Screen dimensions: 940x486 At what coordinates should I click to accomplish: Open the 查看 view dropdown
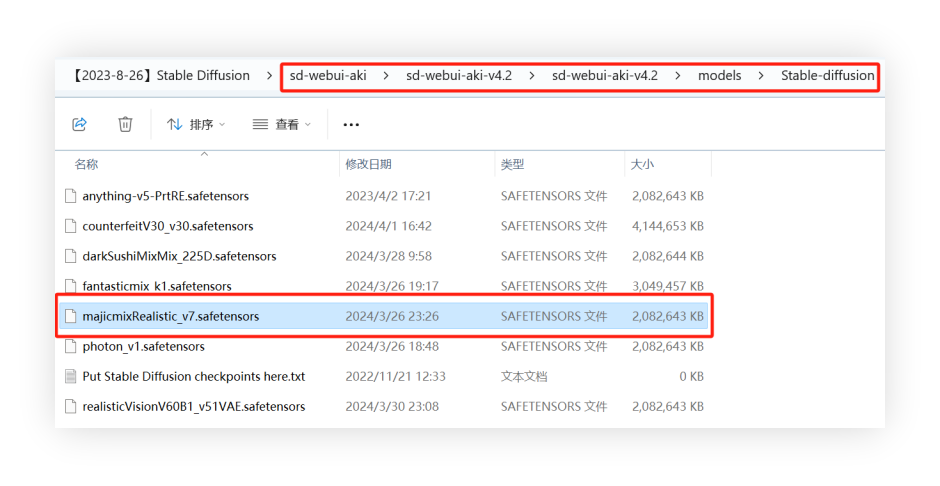pyautogui.click(x=282, y=124)
